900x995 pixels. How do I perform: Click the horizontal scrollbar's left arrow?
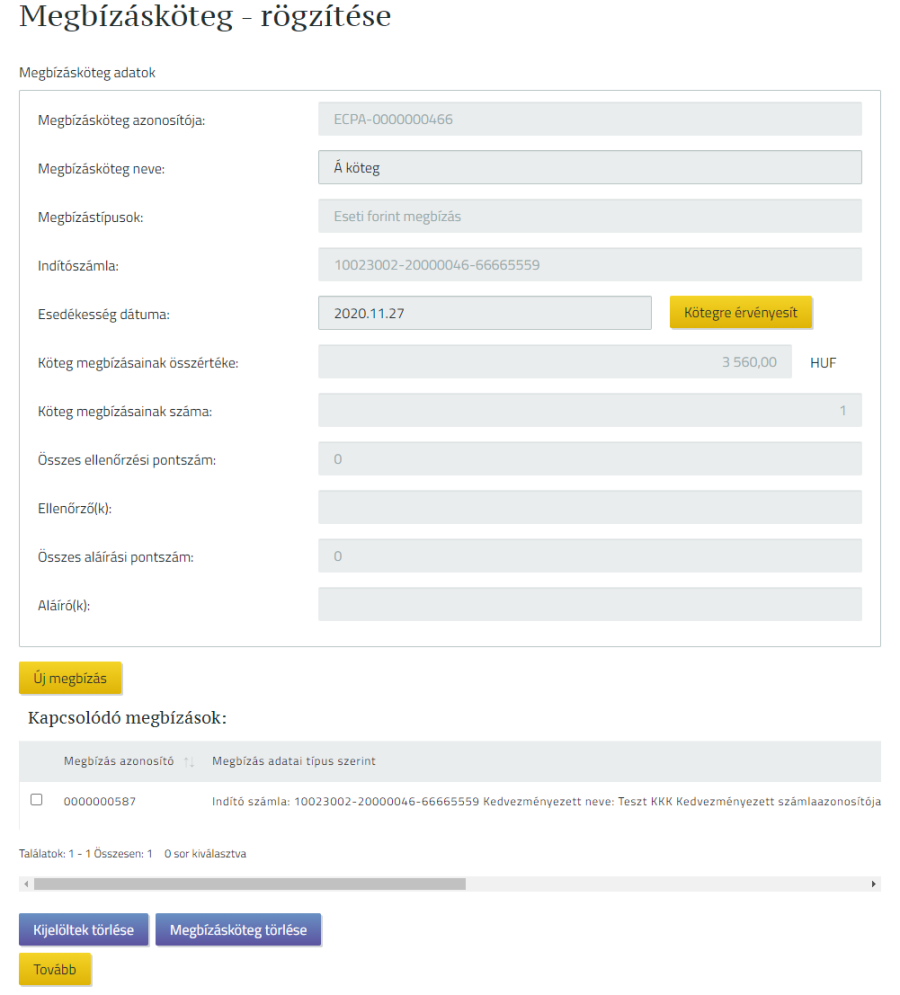point(24,884)
